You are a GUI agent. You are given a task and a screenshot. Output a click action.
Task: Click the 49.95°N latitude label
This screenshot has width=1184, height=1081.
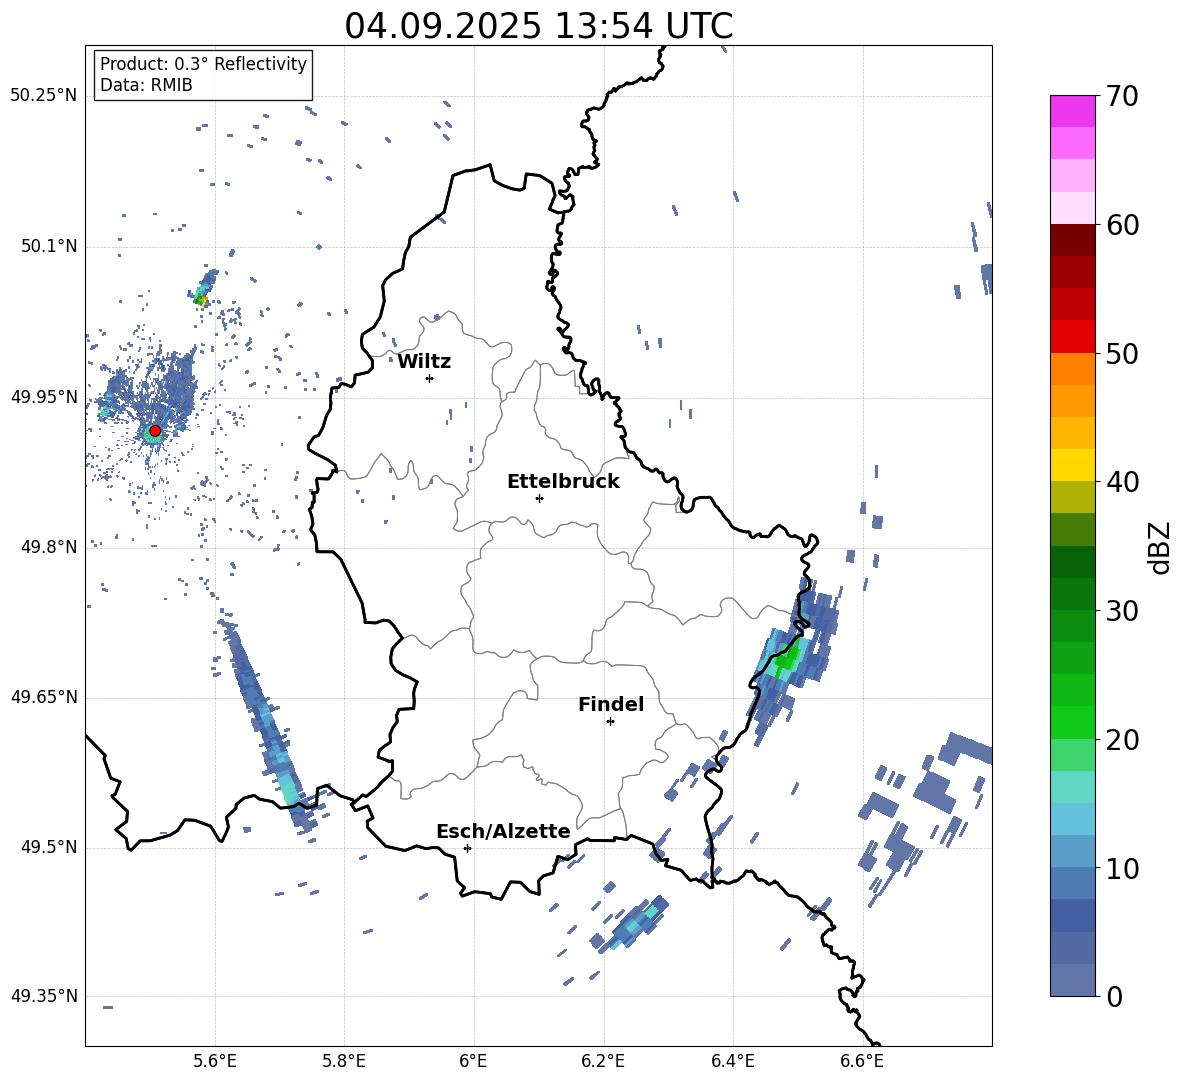pyautogui.click(x=44, y=397)
